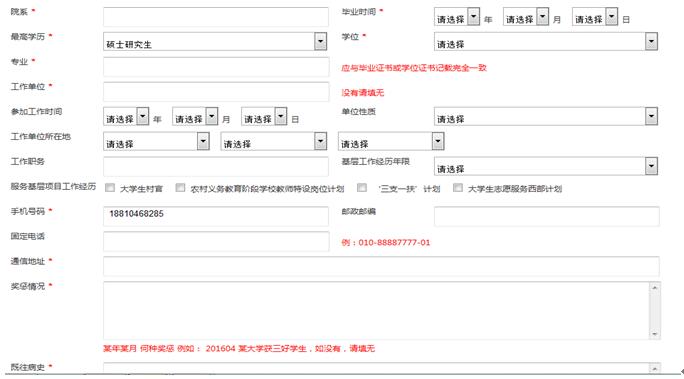Click the 奖惩情况 scrollbar down arrow
Screen dimensions: 684x379
[x=655, y=334]
